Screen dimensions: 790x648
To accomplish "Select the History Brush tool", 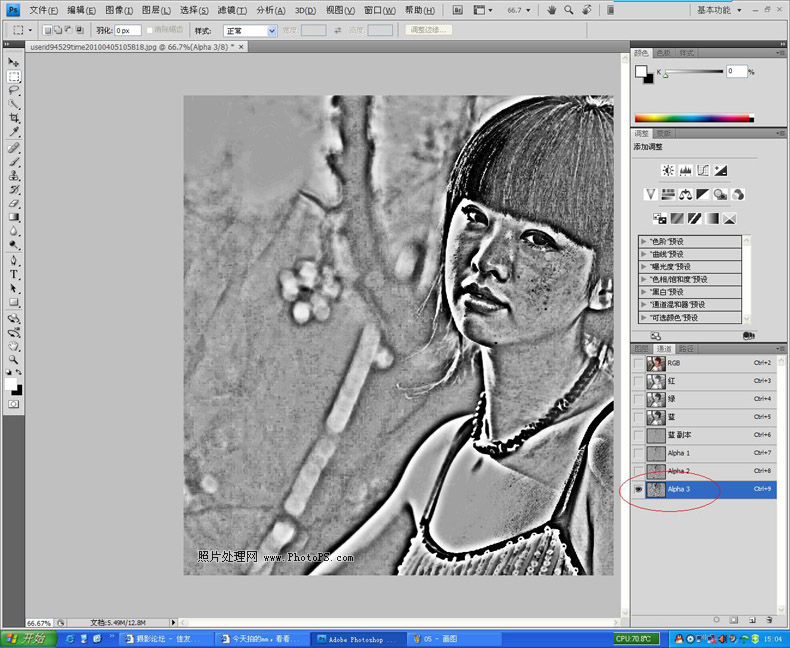I will tap(14, 189).
